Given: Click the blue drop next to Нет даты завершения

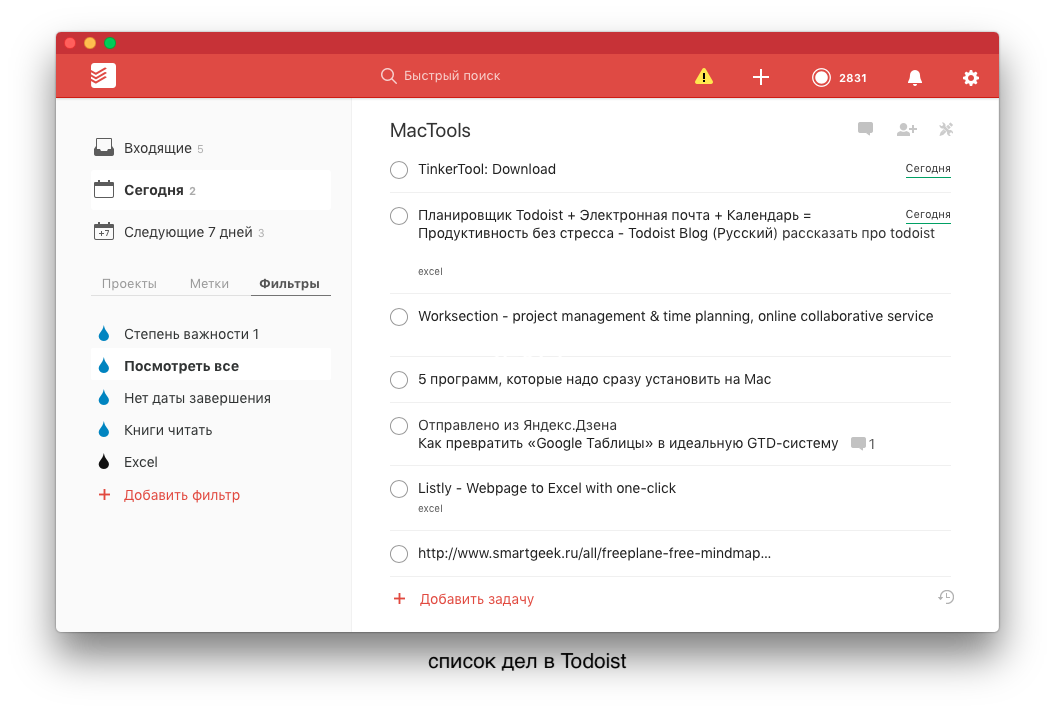Looking at the screenshot, I should [x=104, y=398].
